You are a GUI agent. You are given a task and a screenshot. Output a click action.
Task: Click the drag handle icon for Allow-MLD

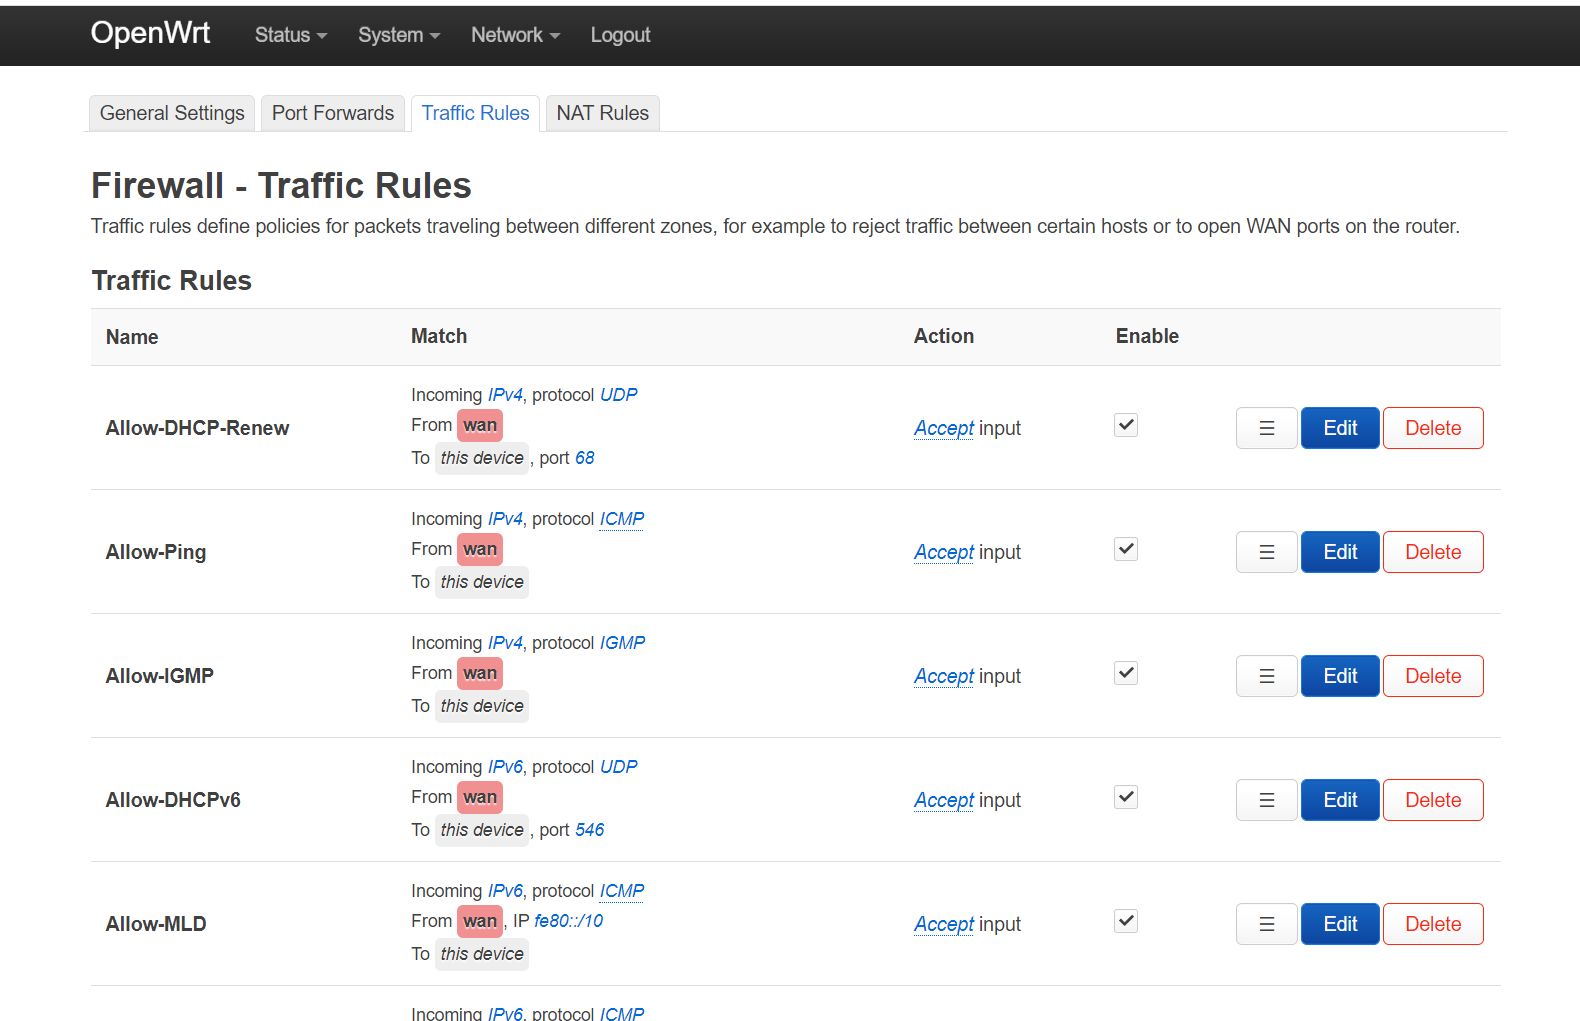point(1266,924)
